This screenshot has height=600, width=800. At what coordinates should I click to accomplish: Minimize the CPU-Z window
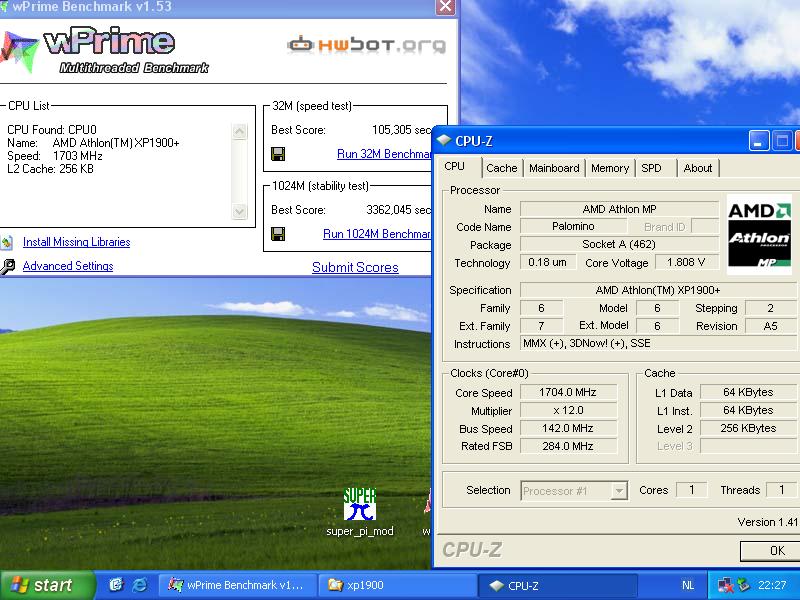click(758, 141)
